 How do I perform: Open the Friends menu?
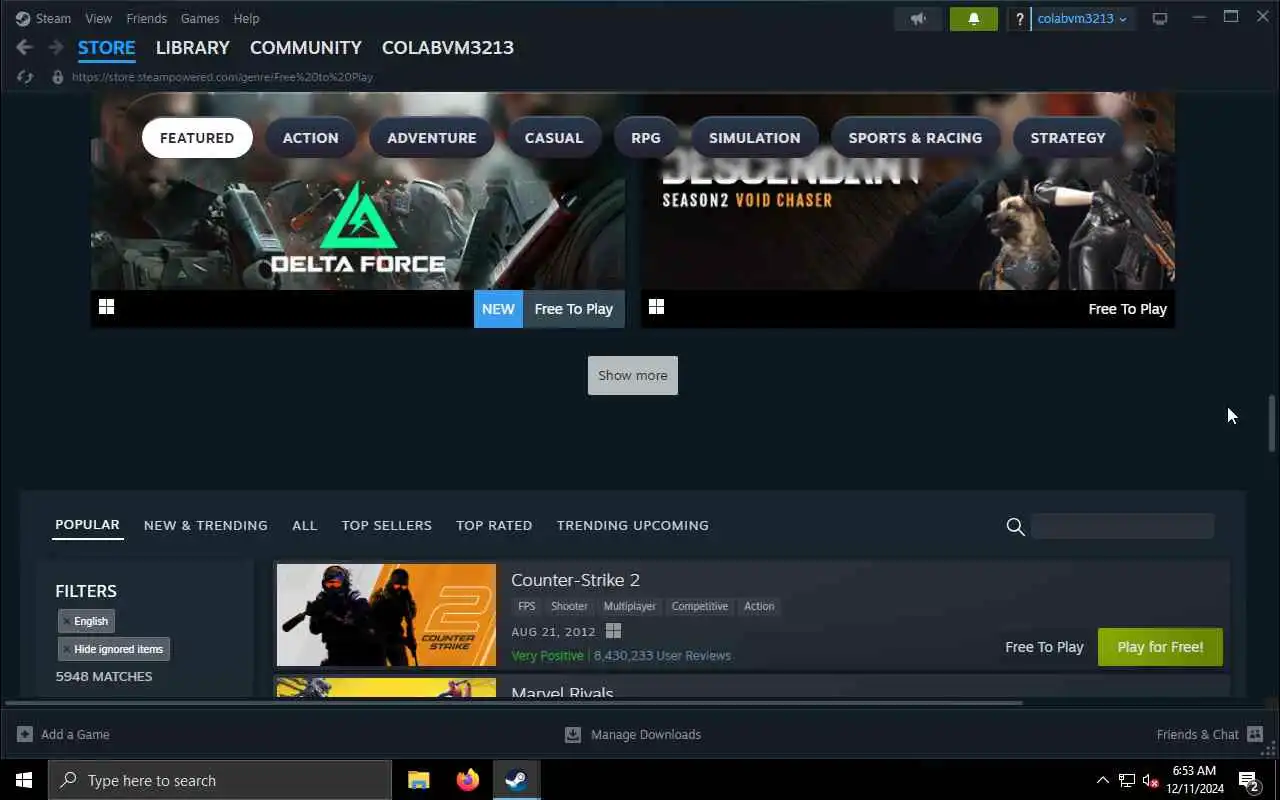pos(146,18)
